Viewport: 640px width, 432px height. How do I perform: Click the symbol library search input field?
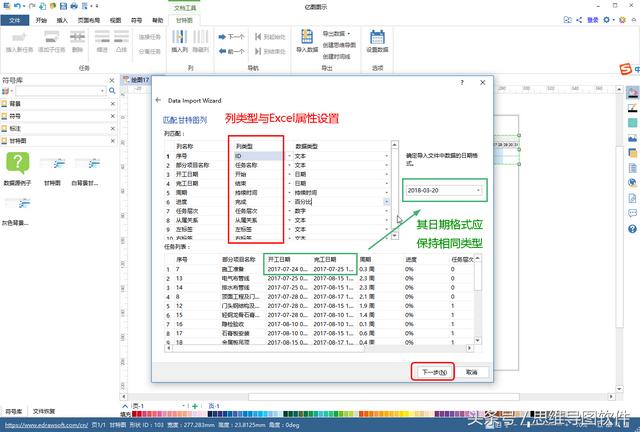click(x=57, y=91)
